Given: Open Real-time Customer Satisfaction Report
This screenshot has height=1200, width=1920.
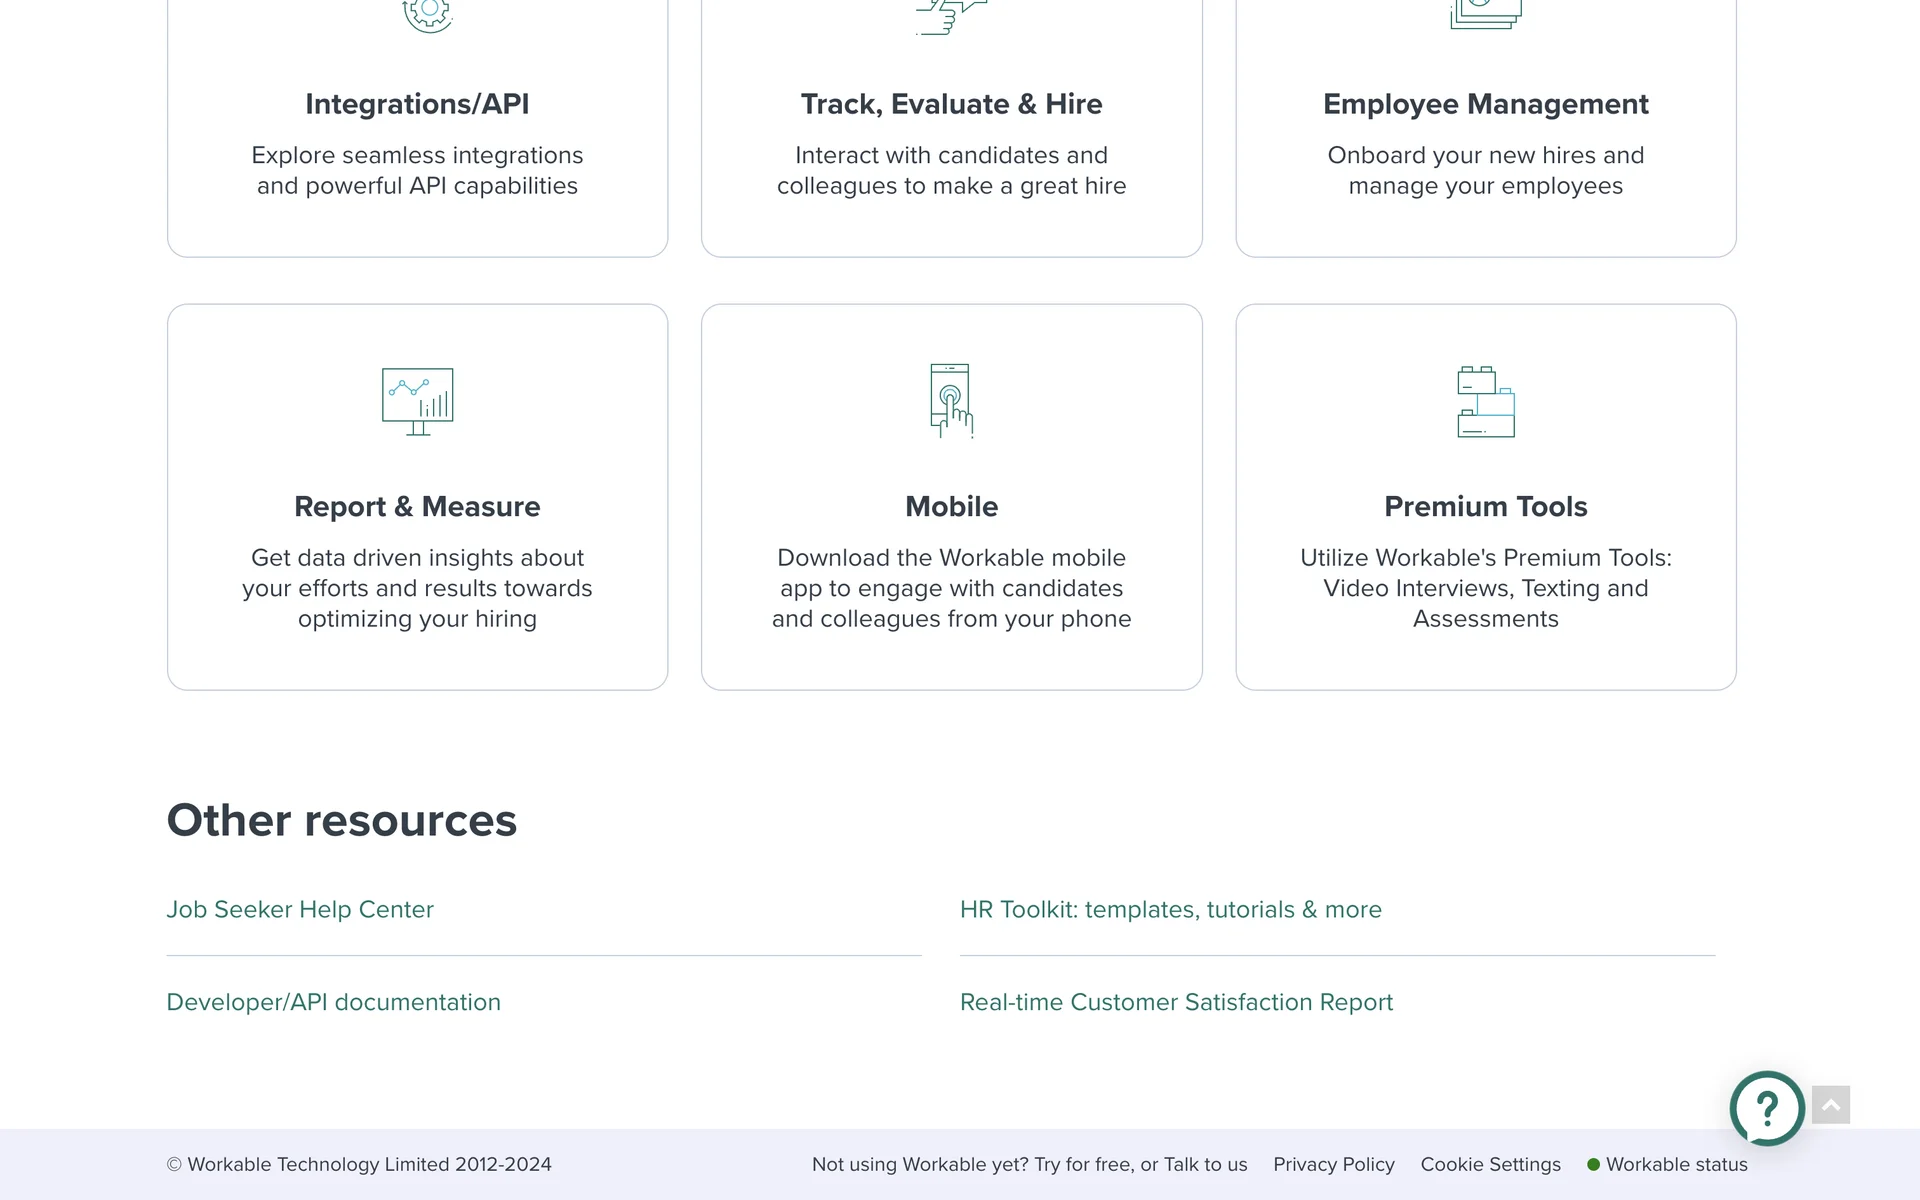Looking at the screenshot, I should pyautogui.click(x=1176, y=1002).
